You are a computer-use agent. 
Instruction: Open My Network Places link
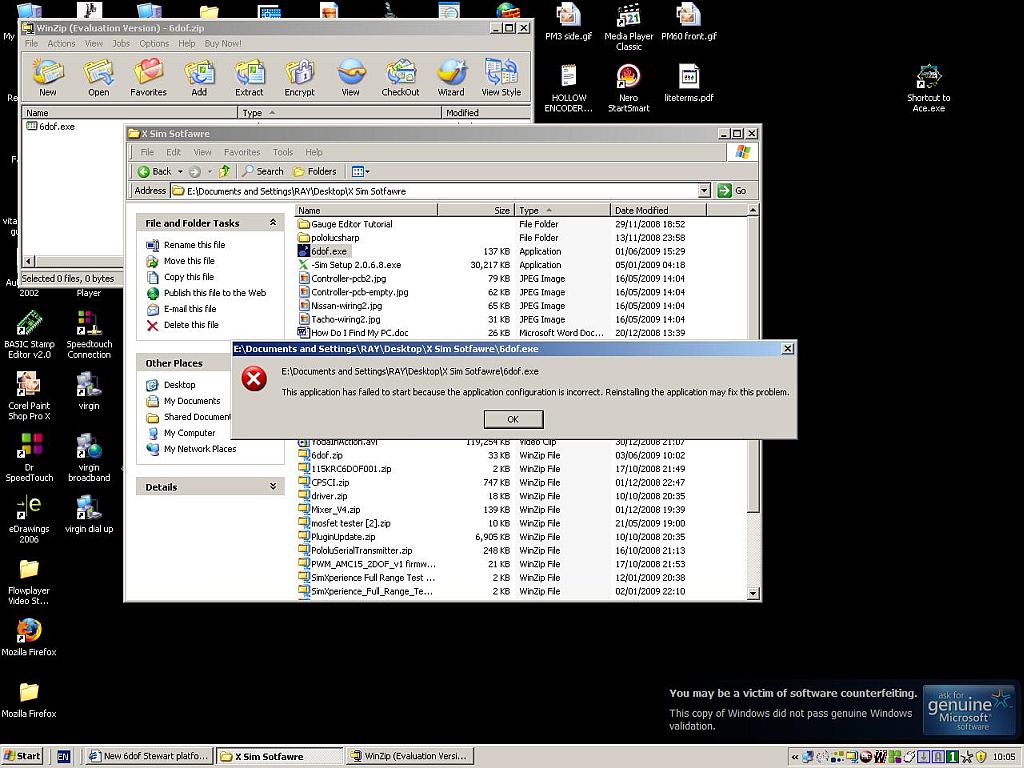pos(200,449)
